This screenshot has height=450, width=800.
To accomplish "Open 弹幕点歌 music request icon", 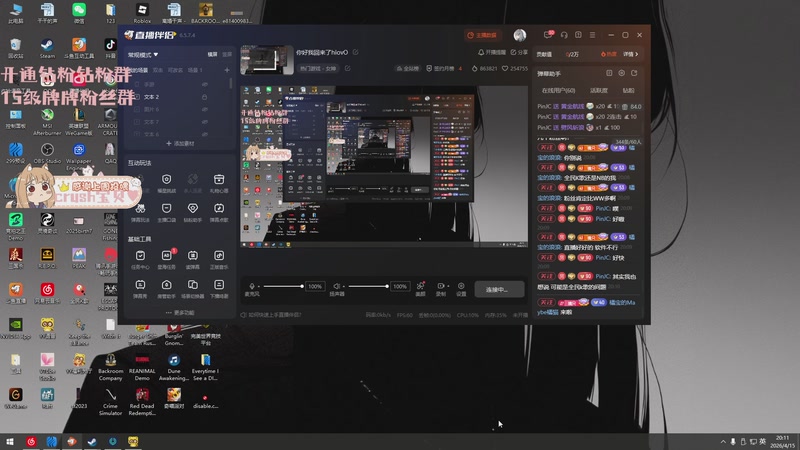I will [219, 209].
